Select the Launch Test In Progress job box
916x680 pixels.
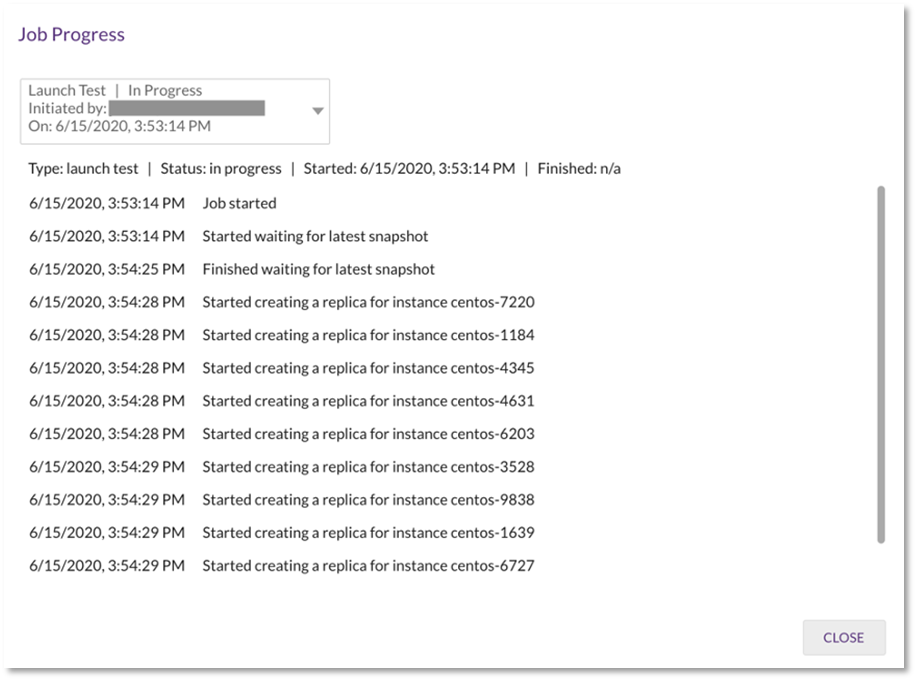[x=175, y=111]
